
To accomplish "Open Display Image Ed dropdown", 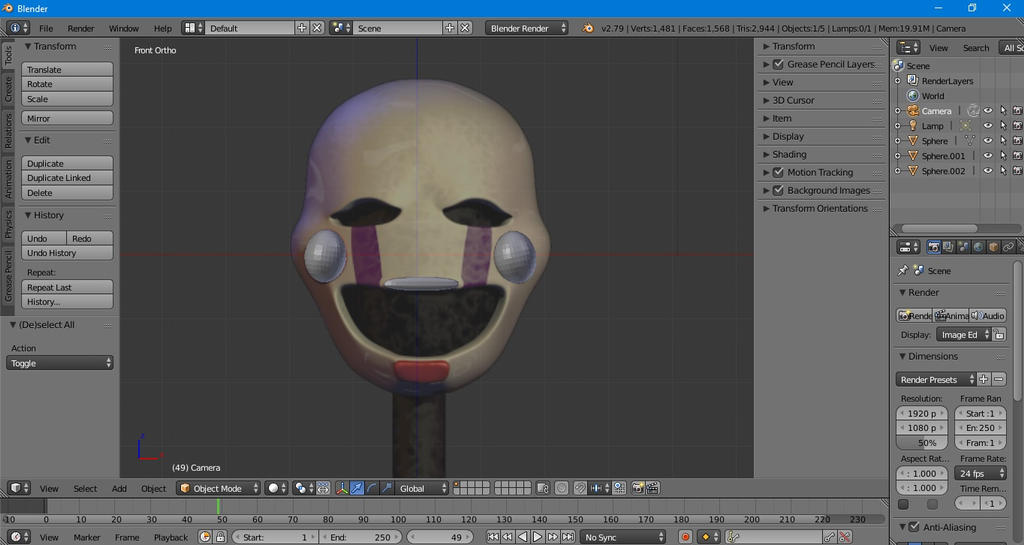I will pyautogui.click(x=964, y=334).
